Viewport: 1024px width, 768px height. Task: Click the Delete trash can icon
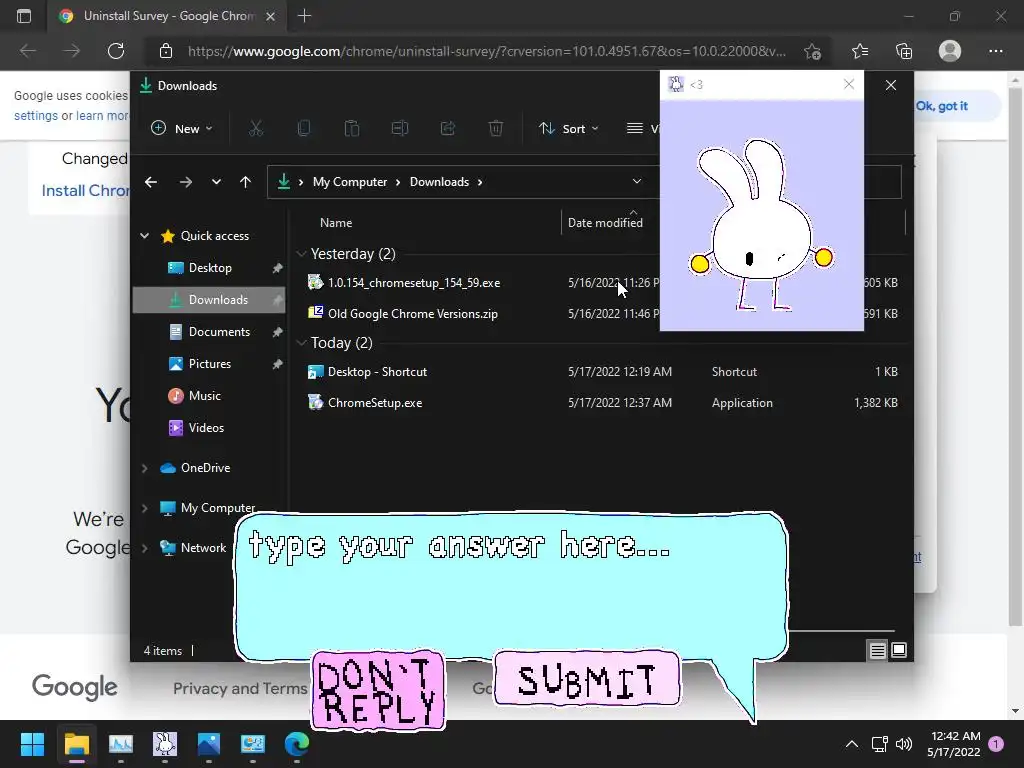tap(496, 129)
